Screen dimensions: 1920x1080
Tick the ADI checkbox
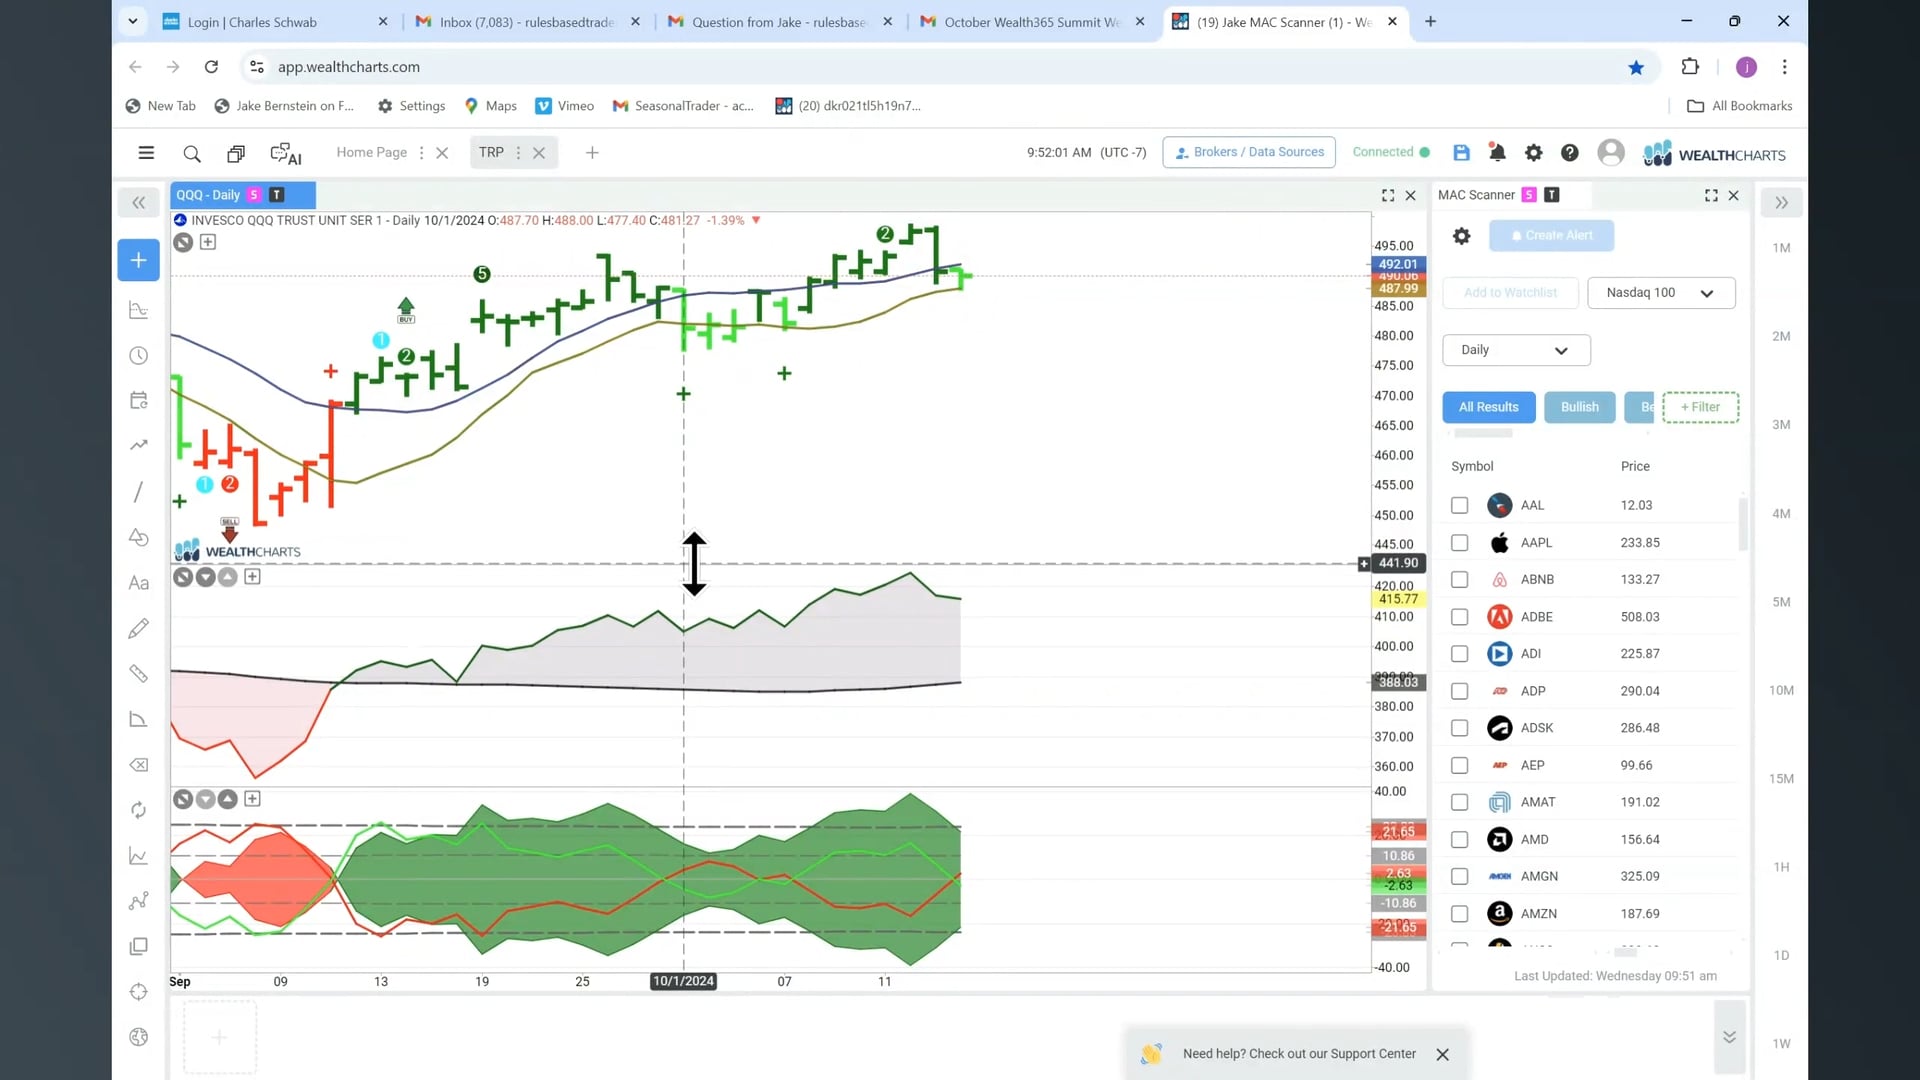[x=1460, y=654]
